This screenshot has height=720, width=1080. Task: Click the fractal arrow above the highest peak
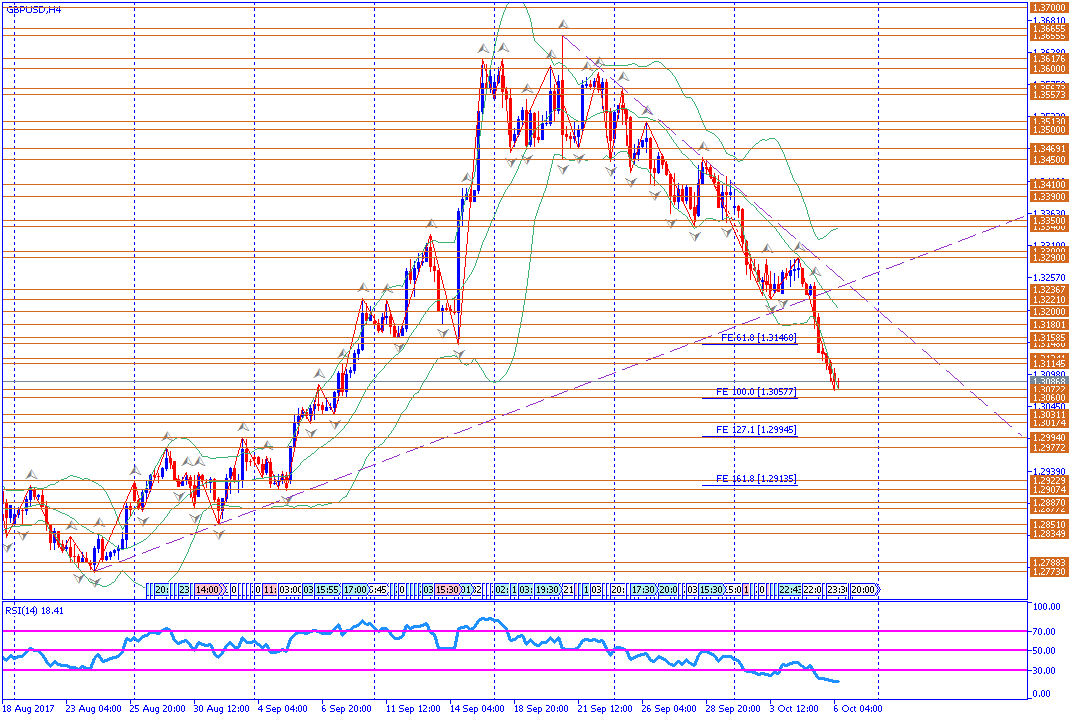564,23
